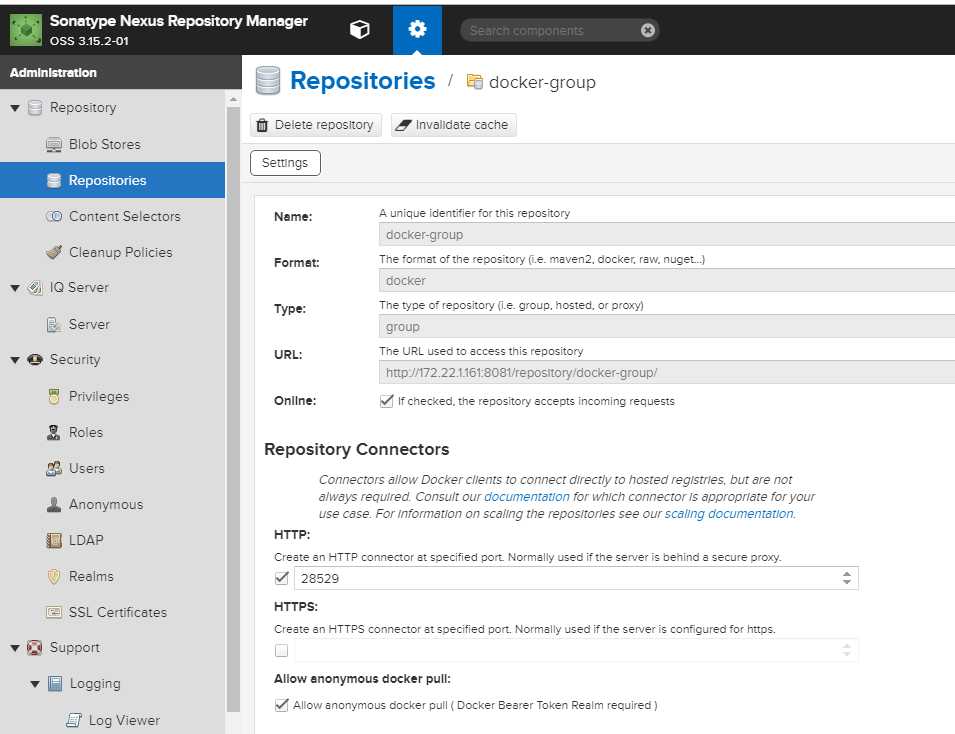The image size is (955, 734).
Task: Click the Roles person icon
Action: coord(54,432)
